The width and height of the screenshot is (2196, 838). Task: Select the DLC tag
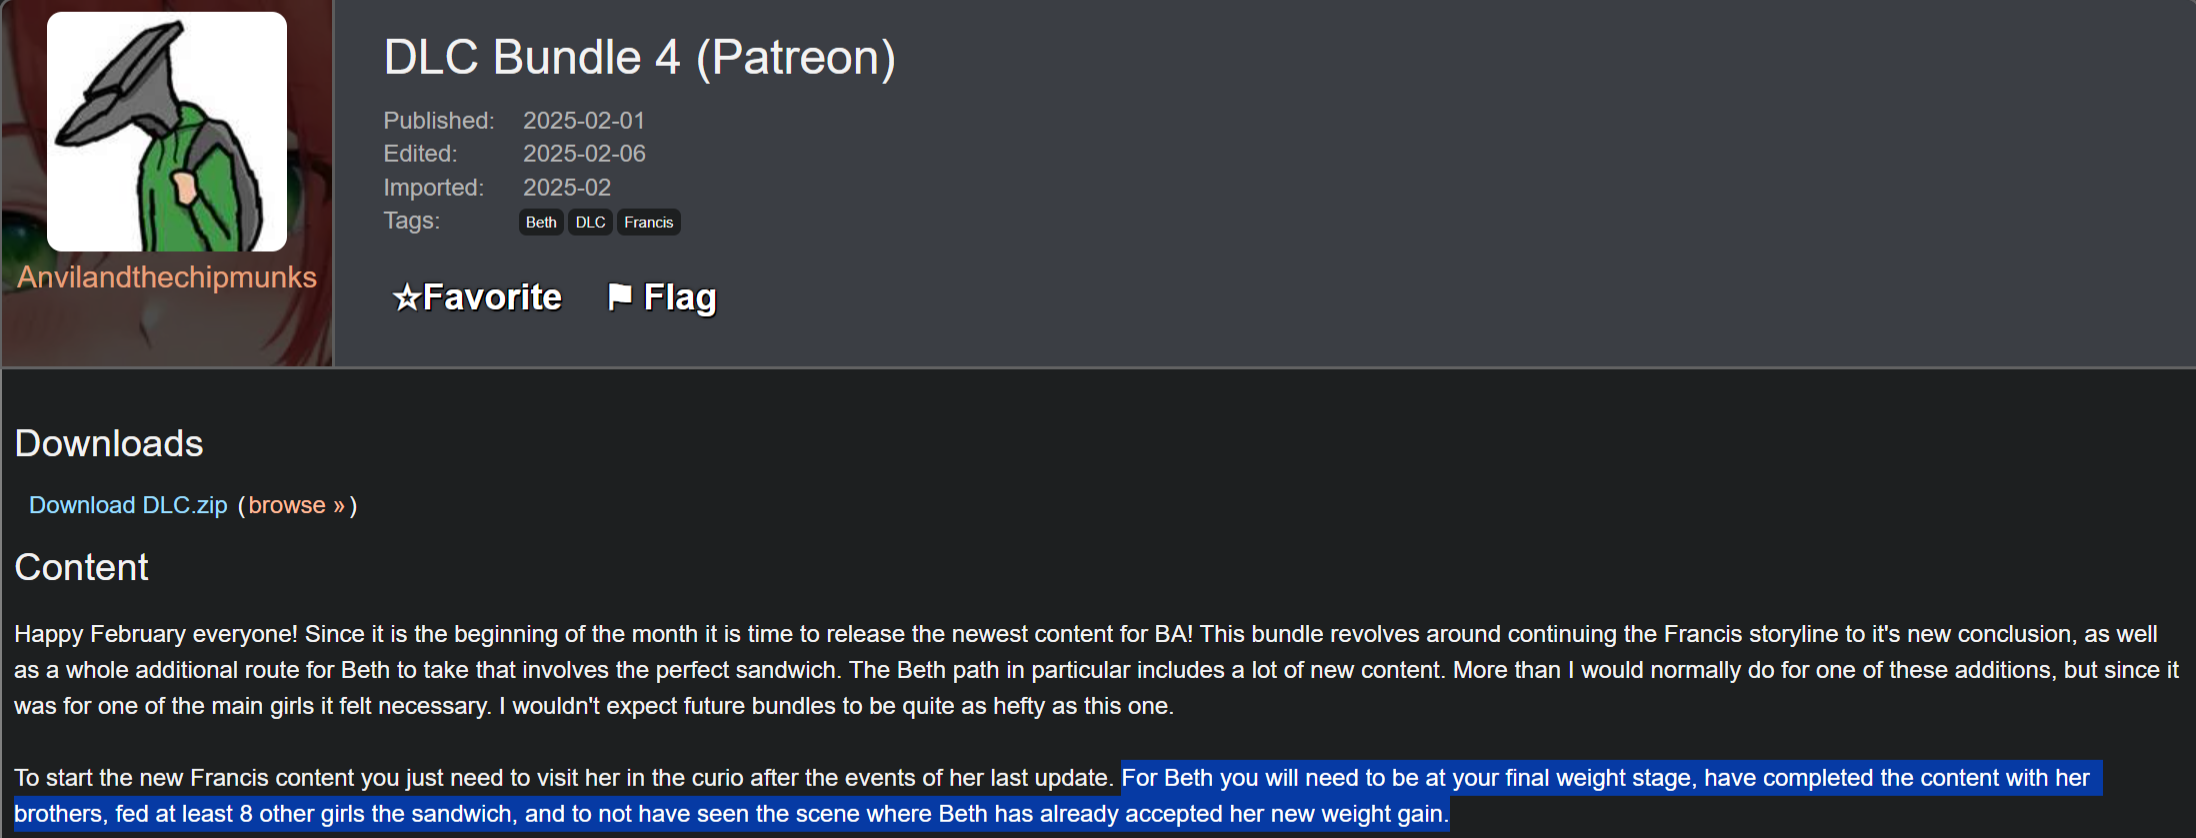tap(590, 222)
